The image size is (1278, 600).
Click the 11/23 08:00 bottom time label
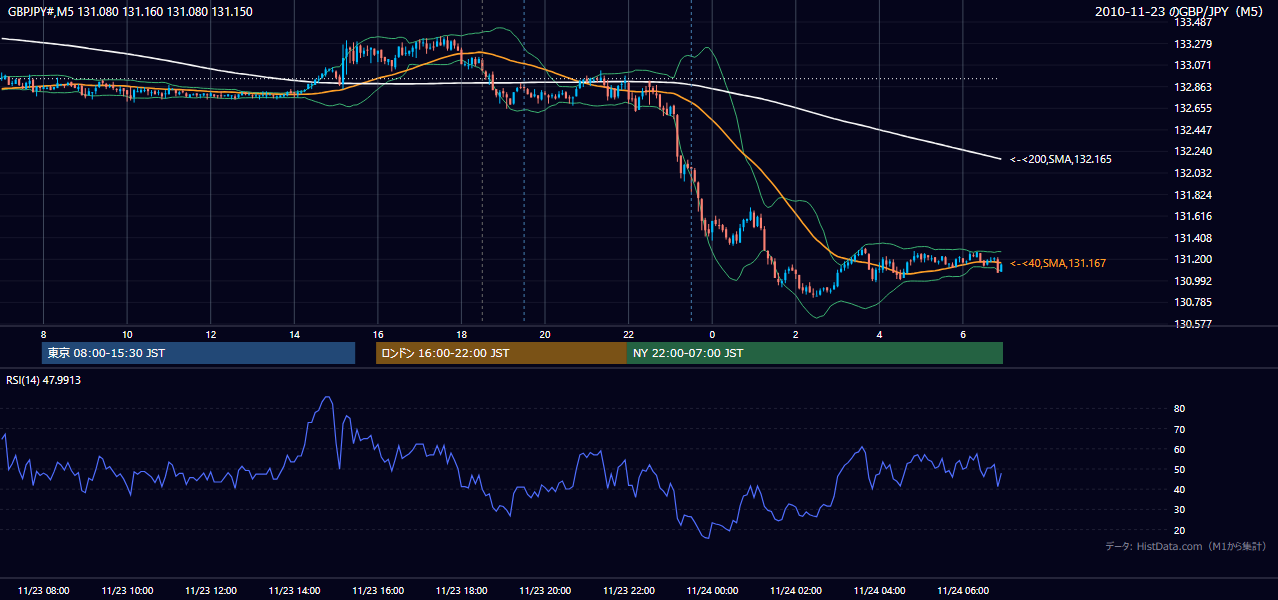pyautogui.click(x=44, y=590)
